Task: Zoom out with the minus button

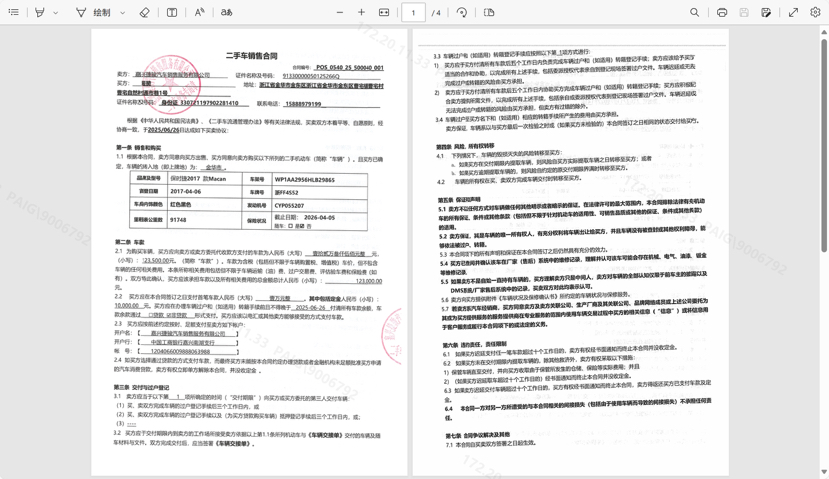Action: click(340, 13)
